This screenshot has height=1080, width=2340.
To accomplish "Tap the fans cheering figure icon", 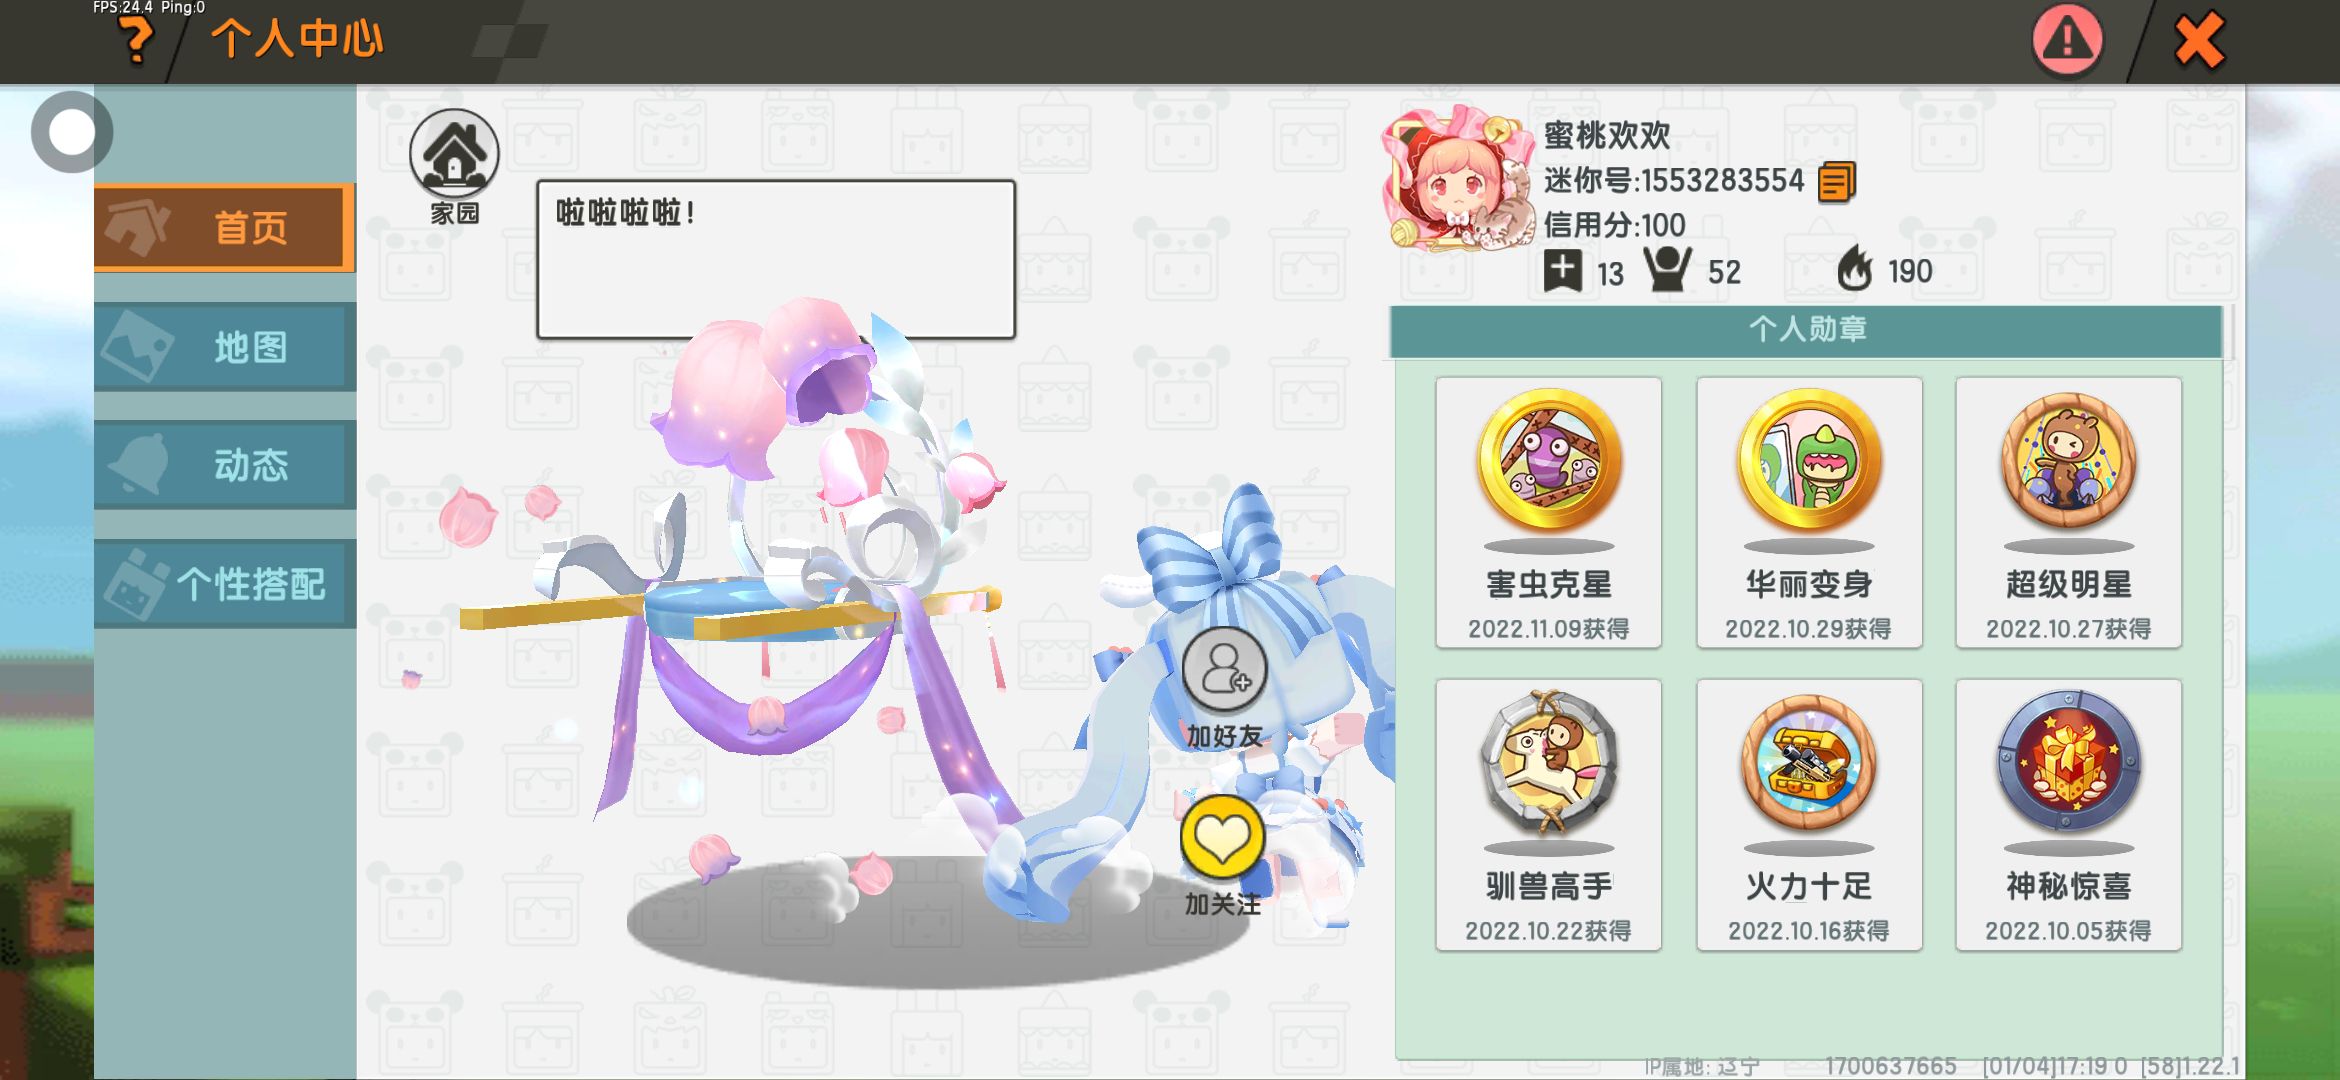I will click(x=1668, y=270).
